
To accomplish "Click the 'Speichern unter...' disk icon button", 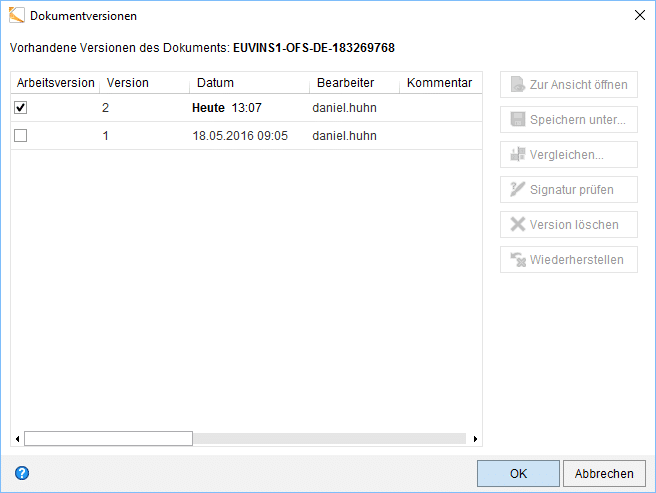I will click(569, 120).
